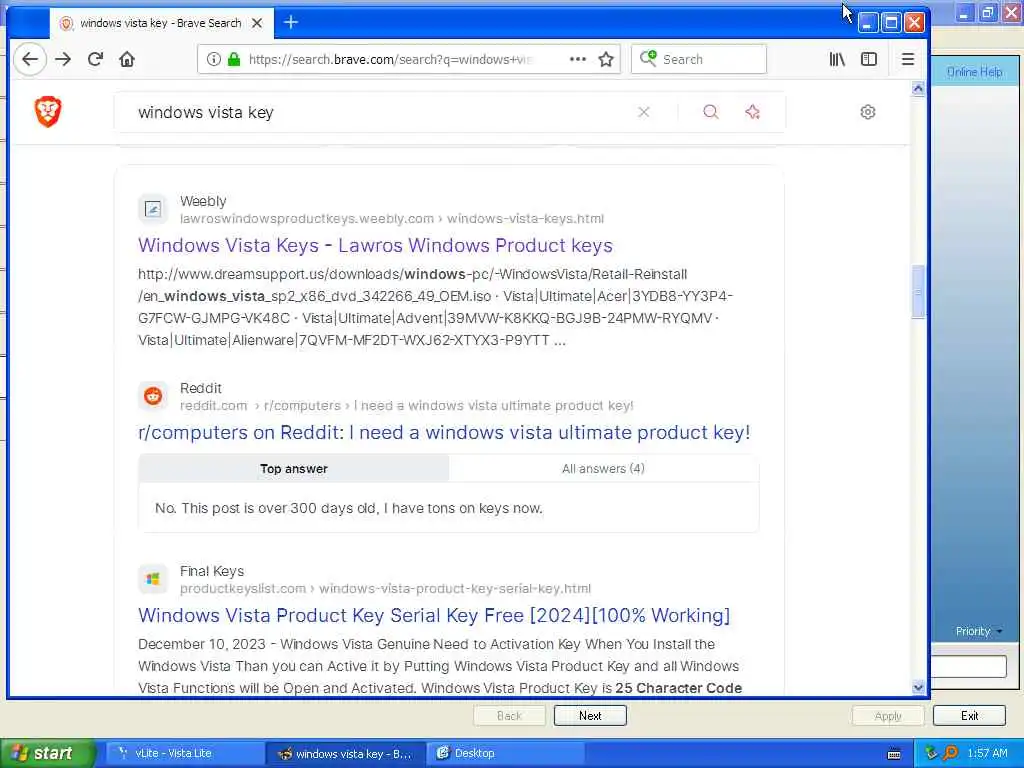Open Online Help link in vLite window

point(974,72)
